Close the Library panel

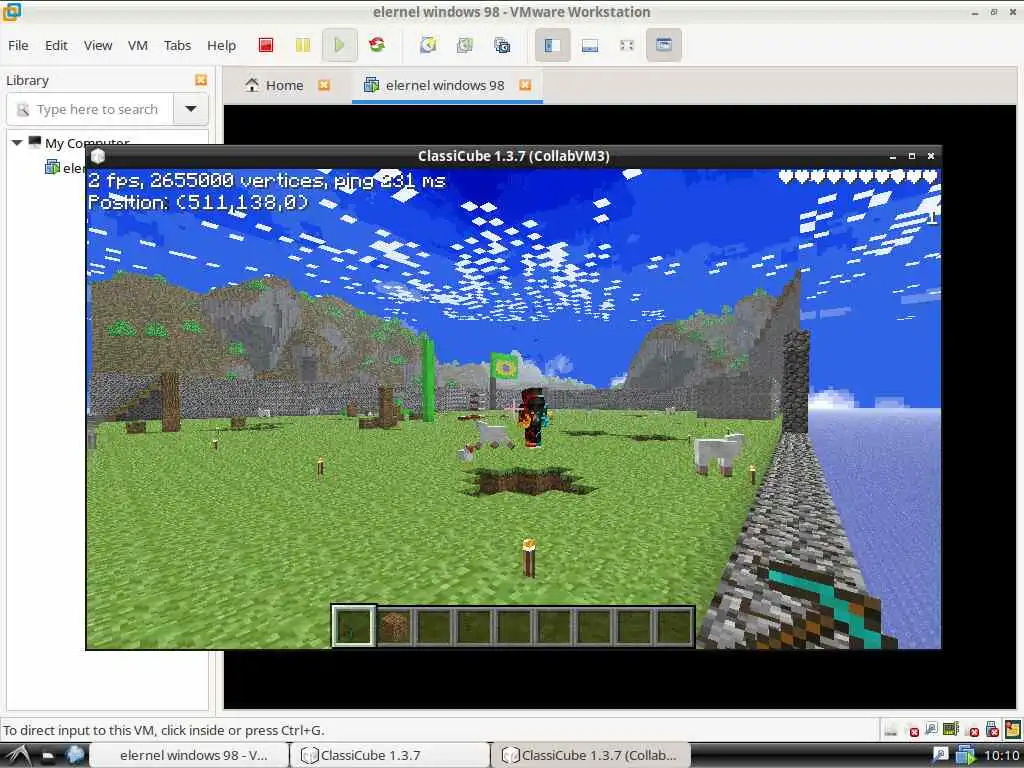point(201,80)
